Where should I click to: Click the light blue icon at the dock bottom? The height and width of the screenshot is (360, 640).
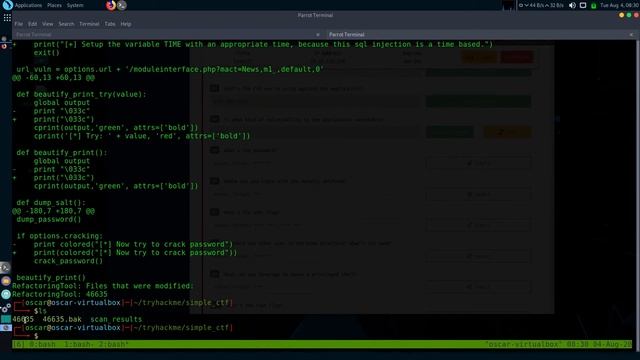click(6, 328)
